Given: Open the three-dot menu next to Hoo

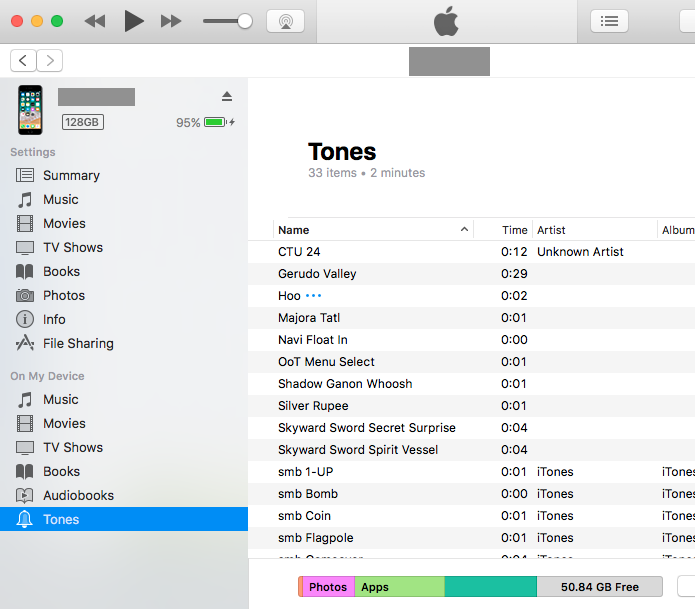Looking at the screenshot, I should 313,295.
